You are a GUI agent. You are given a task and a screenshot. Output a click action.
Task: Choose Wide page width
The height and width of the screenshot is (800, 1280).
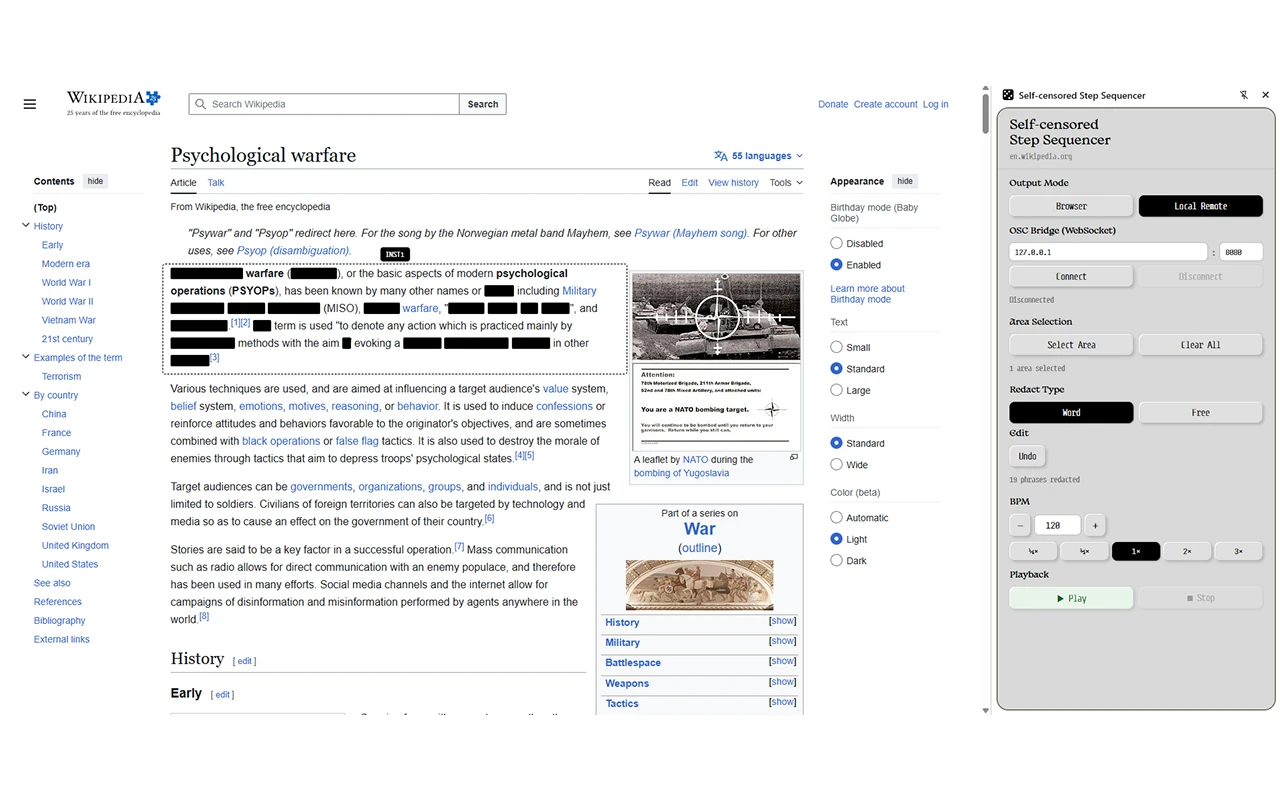click(x=837, y=465)
